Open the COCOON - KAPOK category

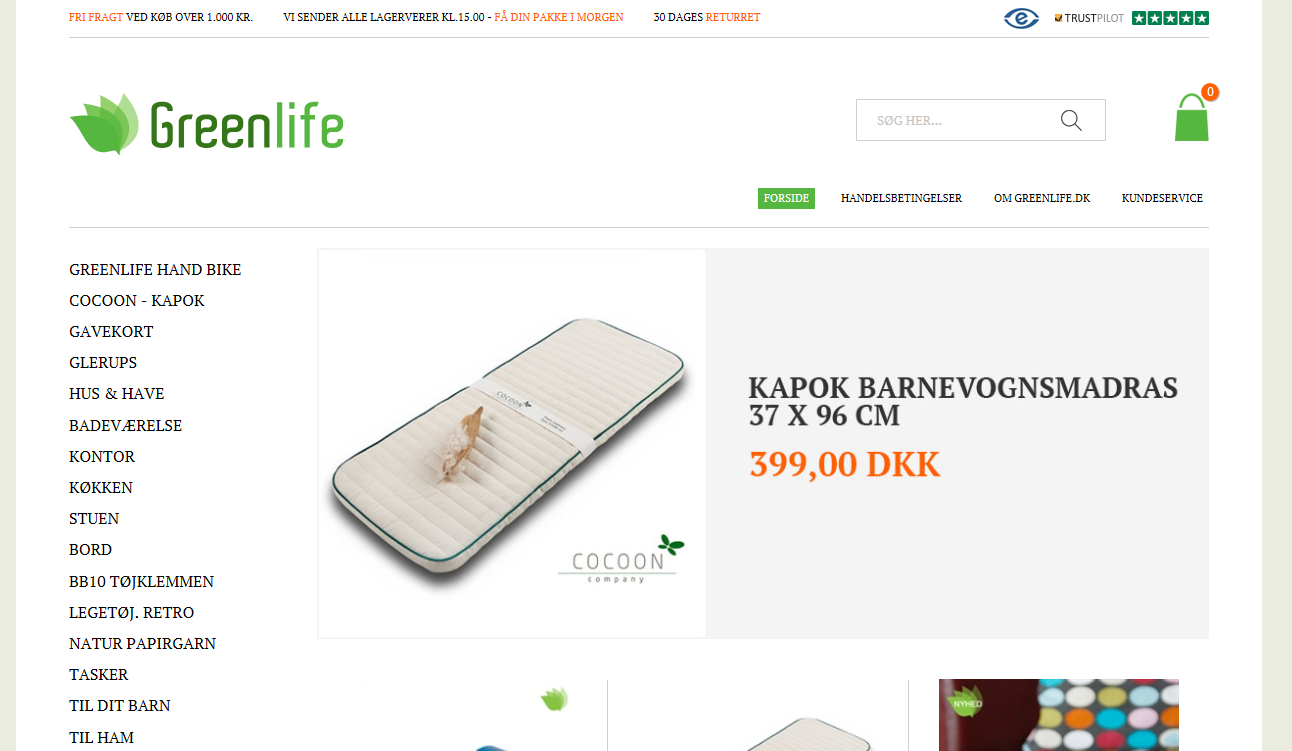[137, 301]
